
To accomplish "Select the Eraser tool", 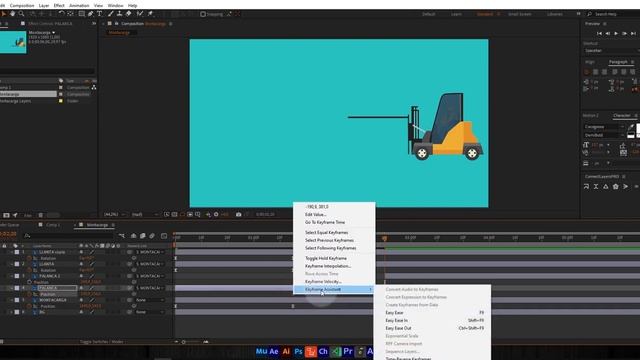I will click(129, 14).
